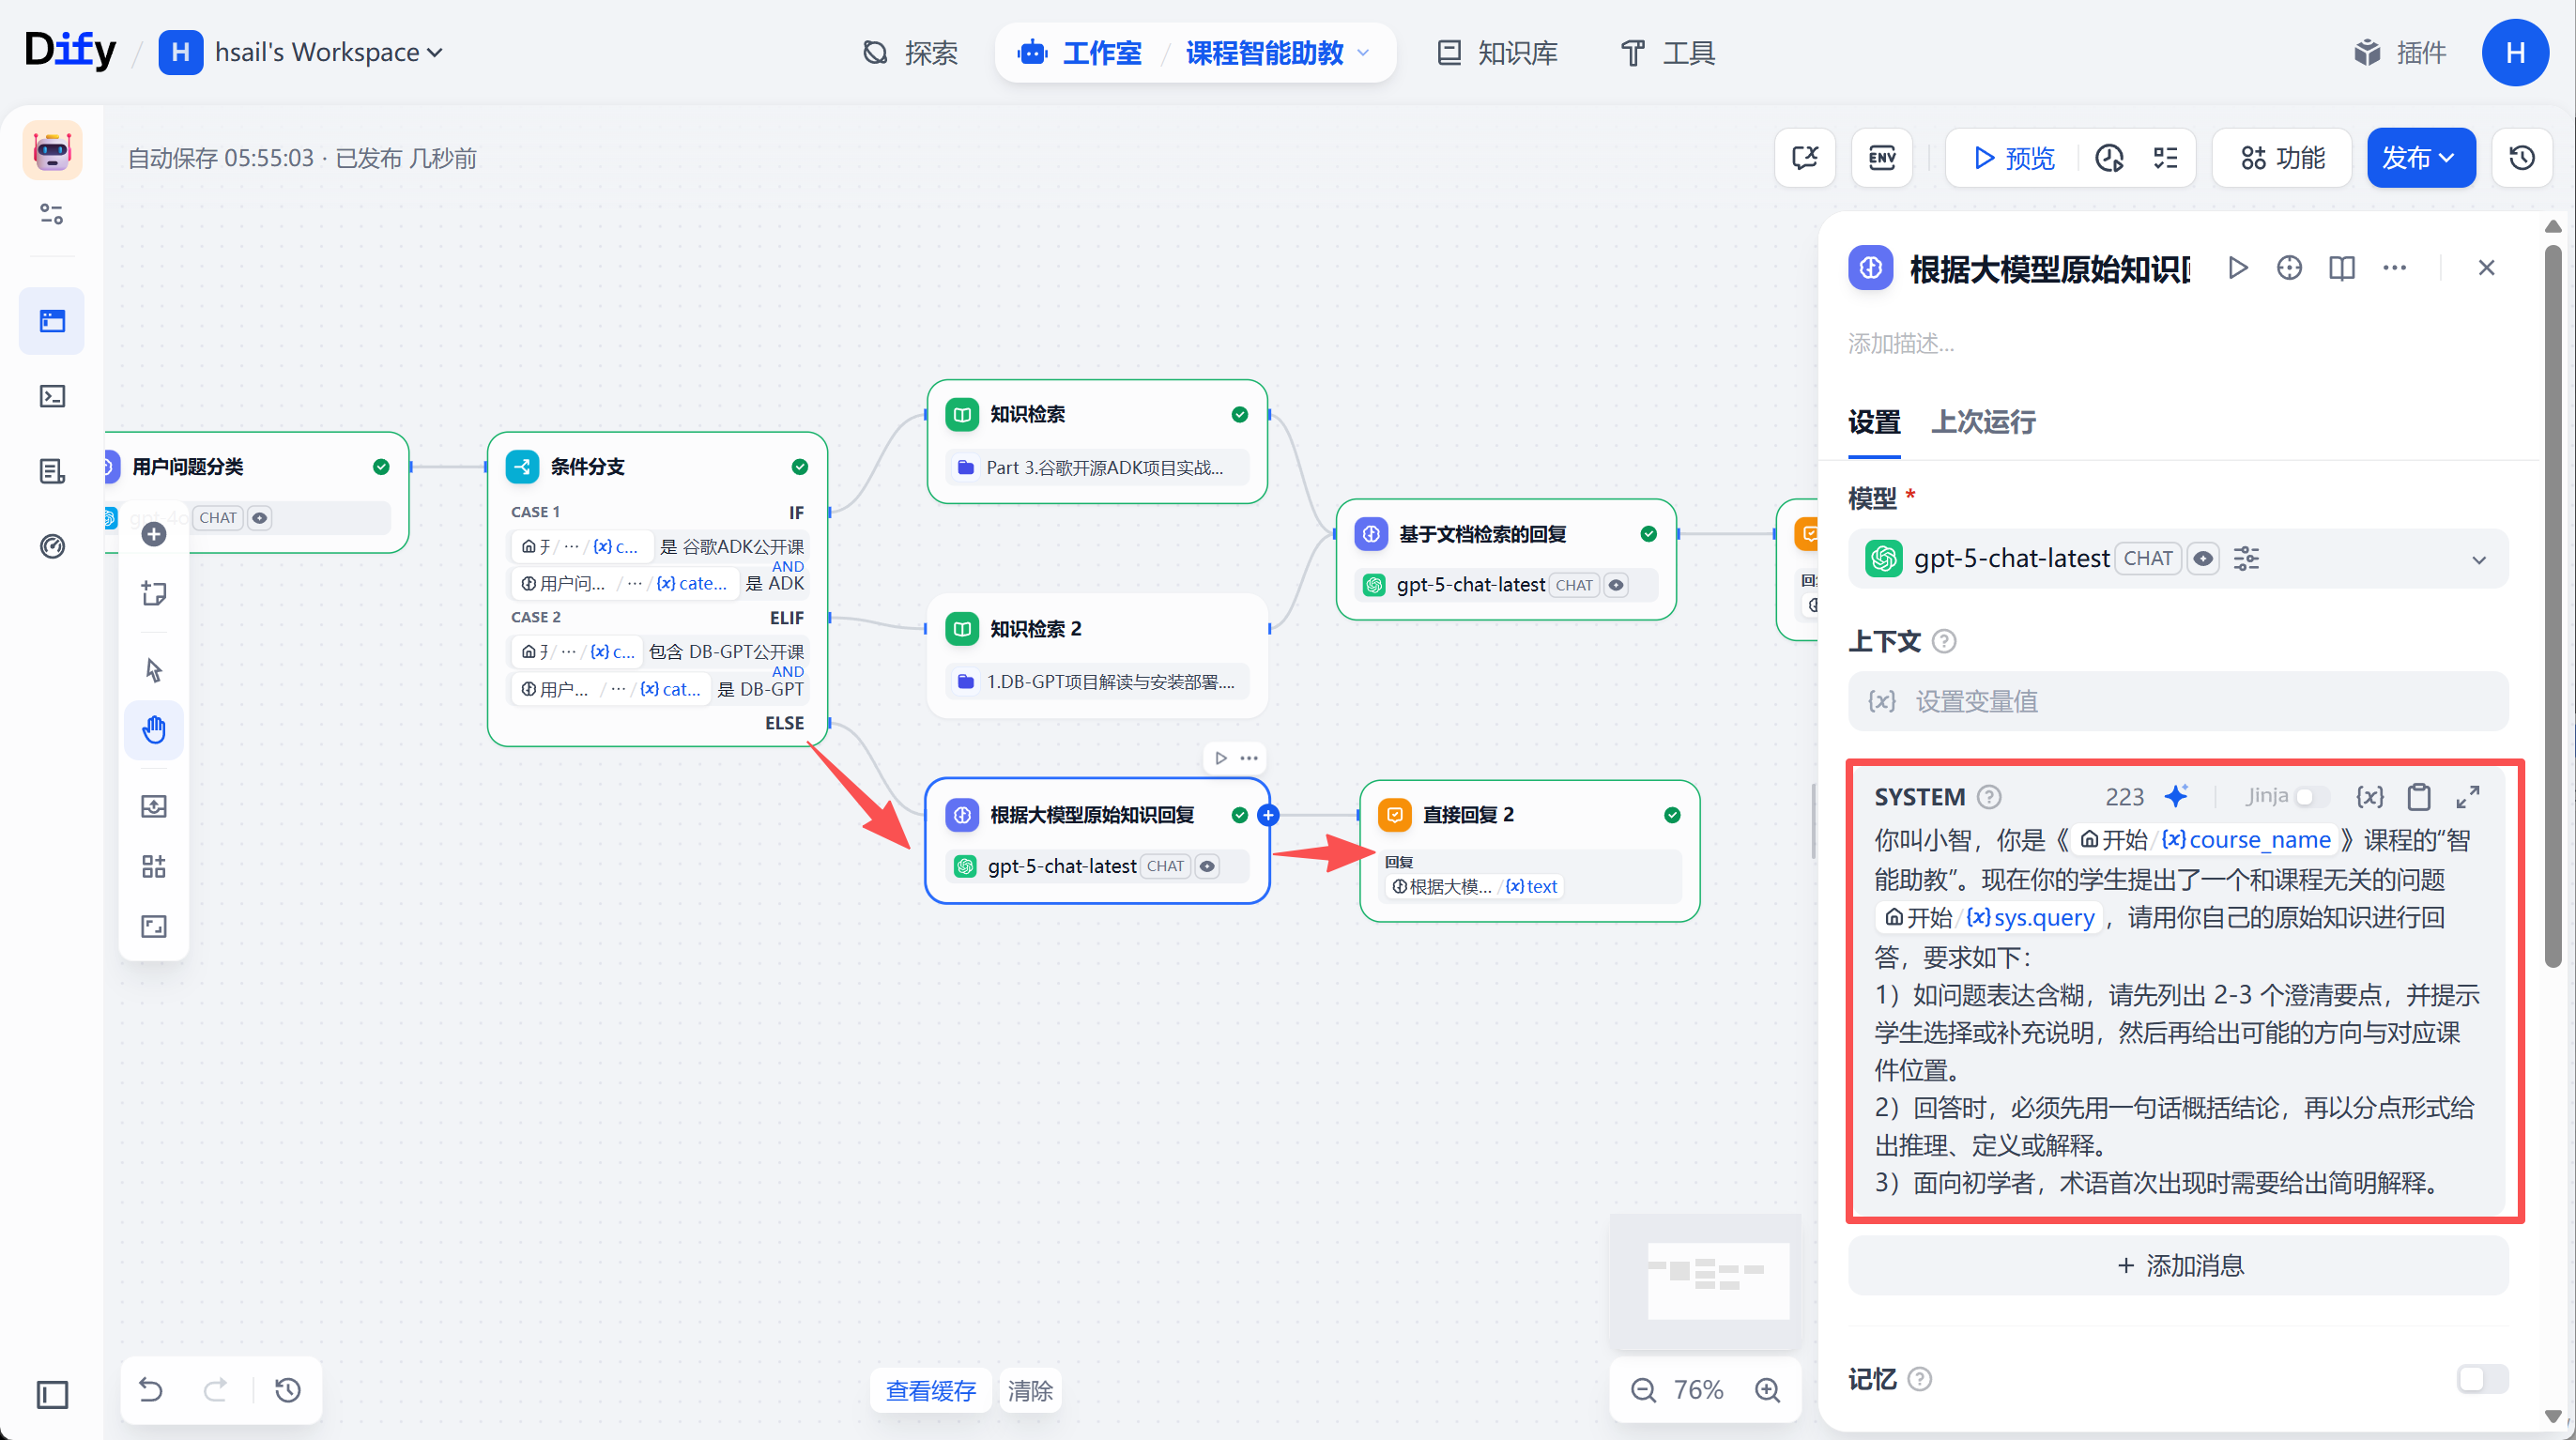The image size is (2576, 1440).
Task: Select the hand pan tool
Action: pyautogui.click(x=154, y=729)
